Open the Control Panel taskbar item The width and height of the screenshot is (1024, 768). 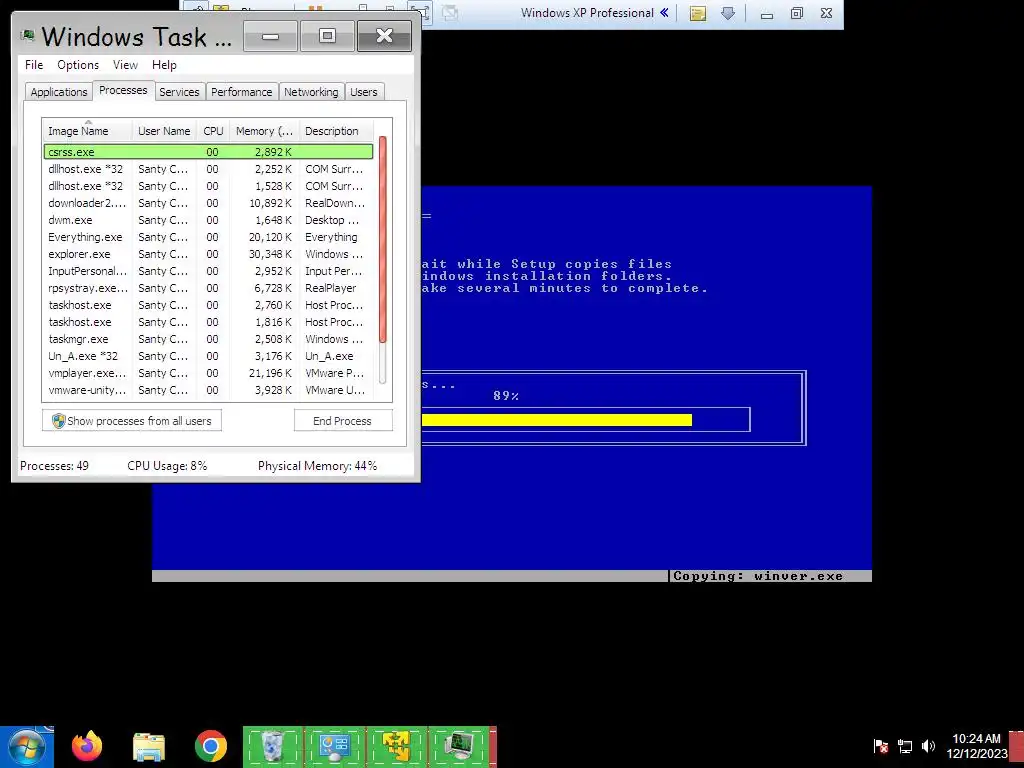335,746
